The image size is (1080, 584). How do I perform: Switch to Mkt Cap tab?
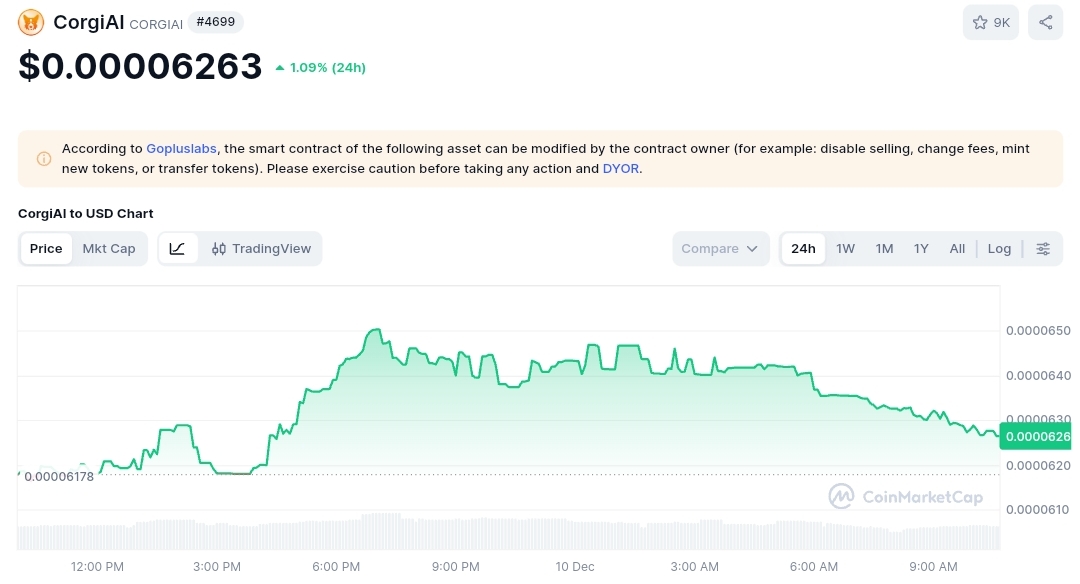pos(109,249)
